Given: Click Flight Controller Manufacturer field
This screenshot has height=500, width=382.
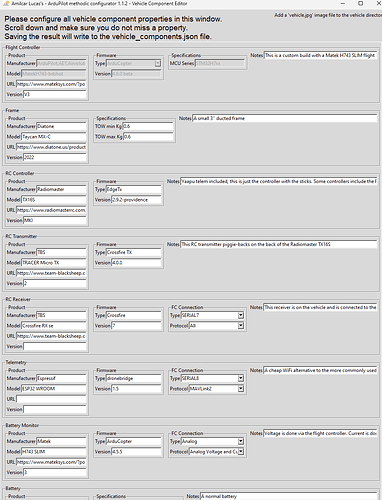Looking at the screenshot, I should tap(61, 63).
